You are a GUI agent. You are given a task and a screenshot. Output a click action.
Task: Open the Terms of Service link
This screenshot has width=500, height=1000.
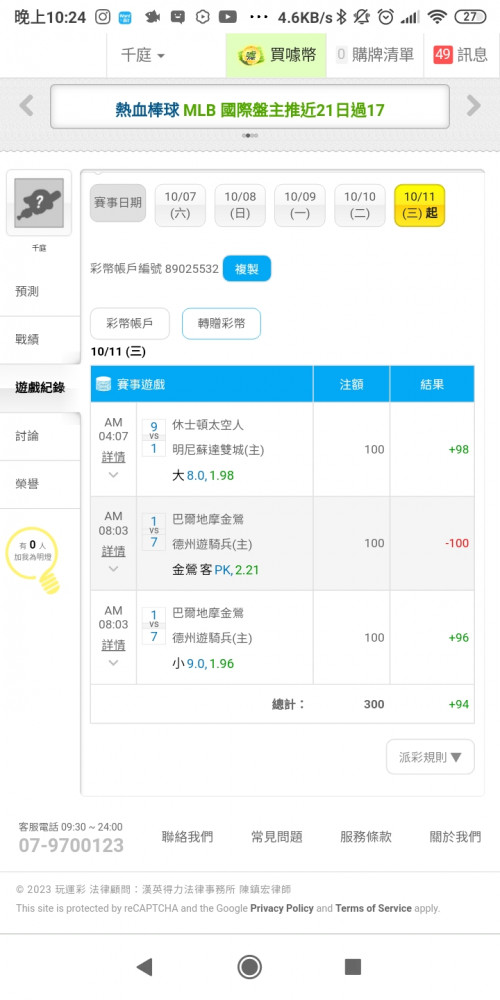[x=374, y=908]
